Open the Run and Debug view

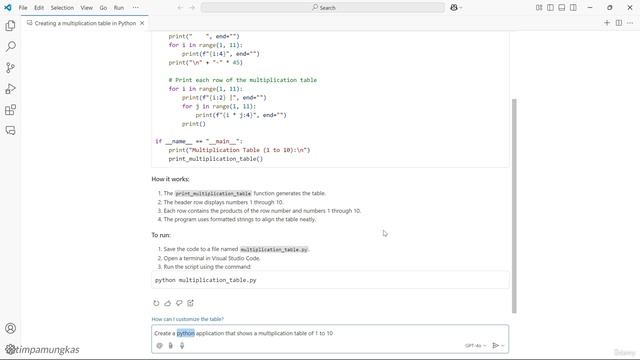pos(11,89)
